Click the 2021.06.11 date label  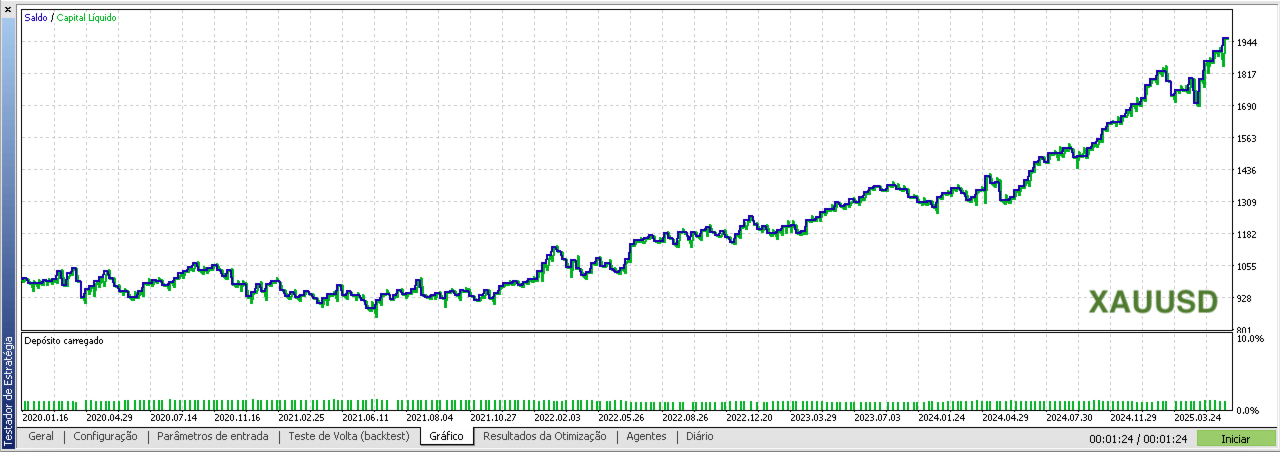pos(366,418)
